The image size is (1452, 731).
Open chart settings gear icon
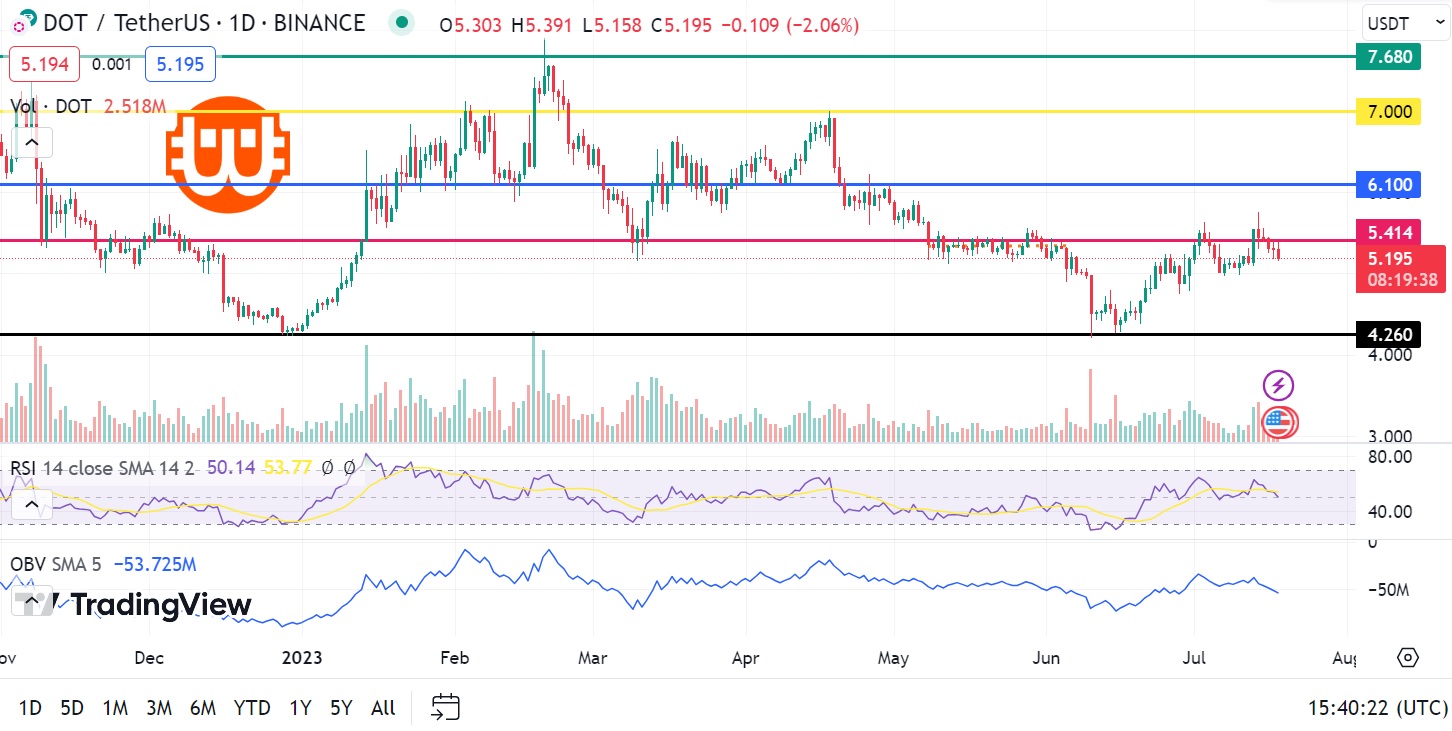(1408, 657)
